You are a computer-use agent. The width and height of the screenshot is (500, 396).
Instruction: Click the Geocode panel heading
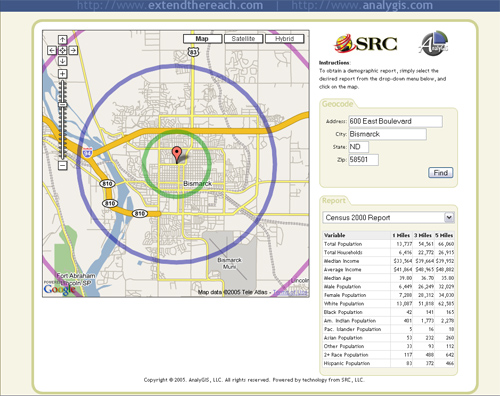coord(337,104)
